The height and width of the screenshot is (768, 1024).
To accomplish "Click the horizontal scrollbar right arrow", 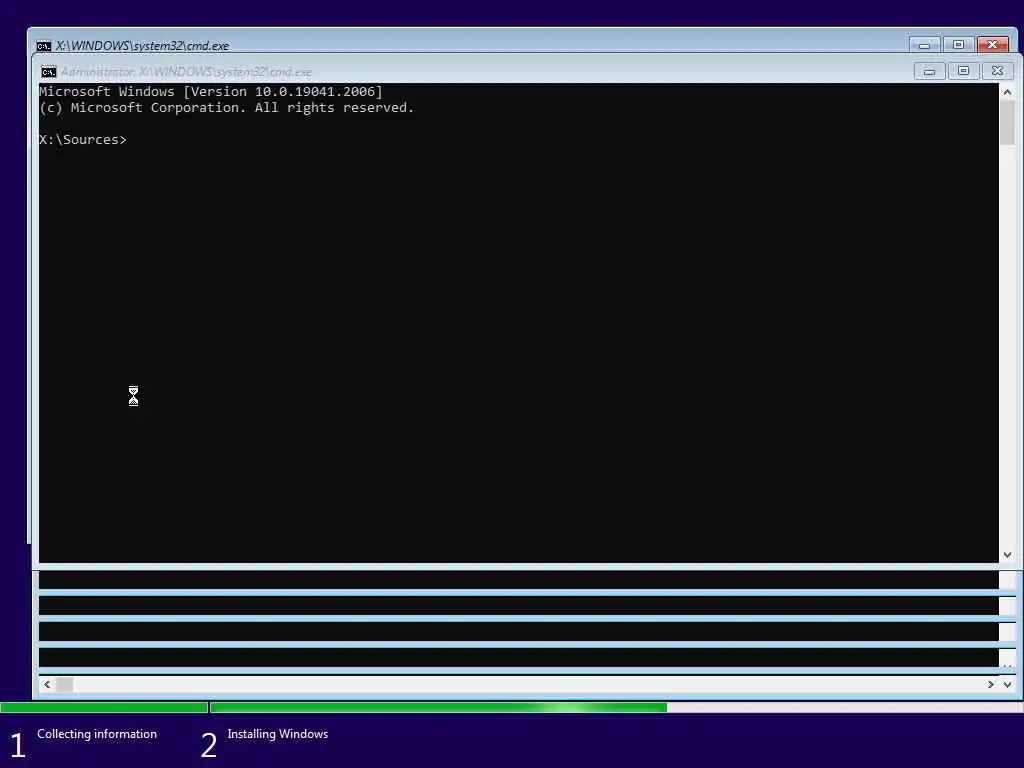I will pyautogui.click(x=991, y=684).
